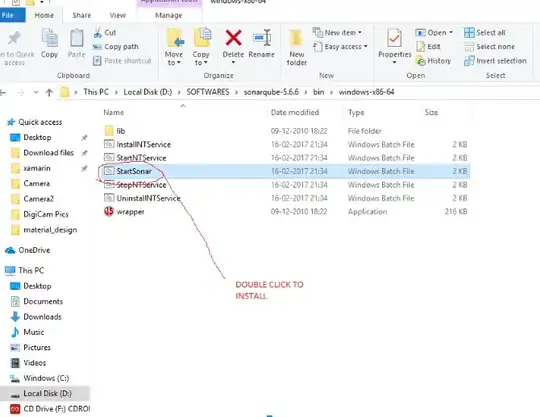Expand the Delete dropdown arrow
This screenshot has height=417, width=540.
point(233,63)
